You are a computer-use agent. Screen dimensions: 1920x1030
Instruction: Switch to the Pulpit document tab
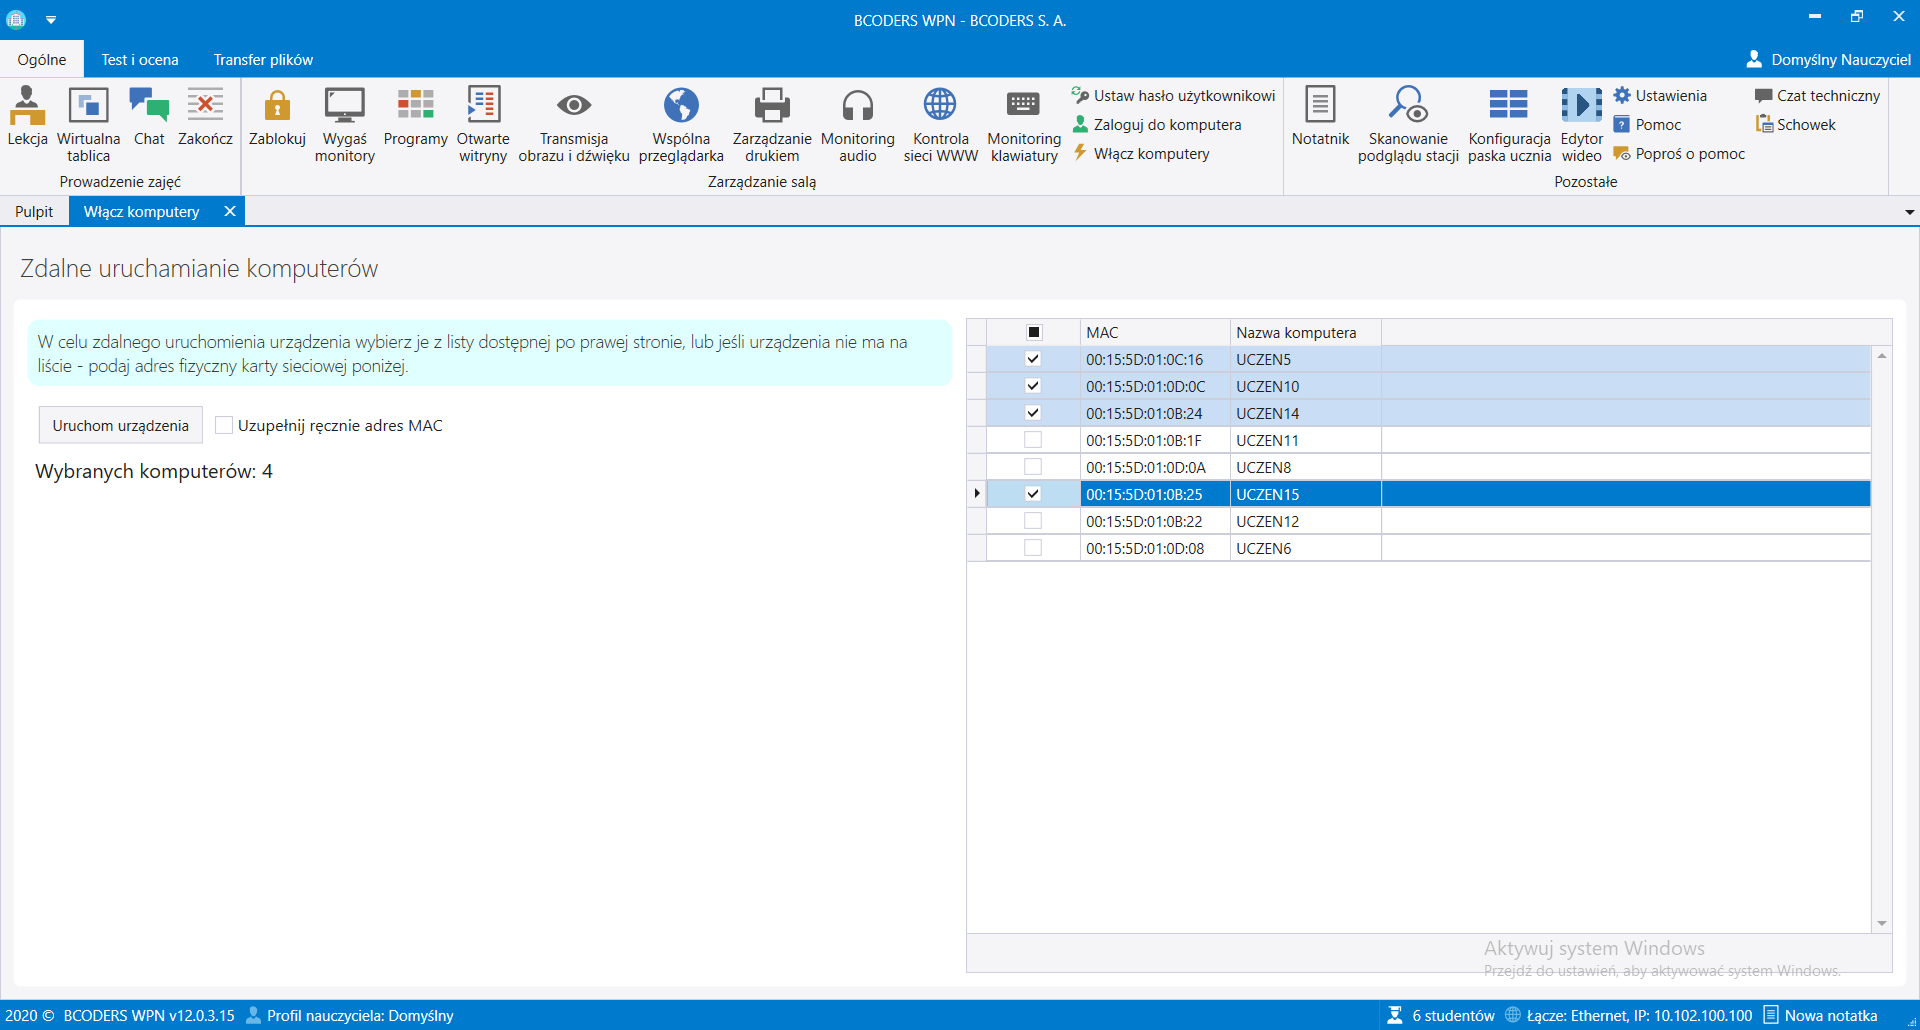34,212
